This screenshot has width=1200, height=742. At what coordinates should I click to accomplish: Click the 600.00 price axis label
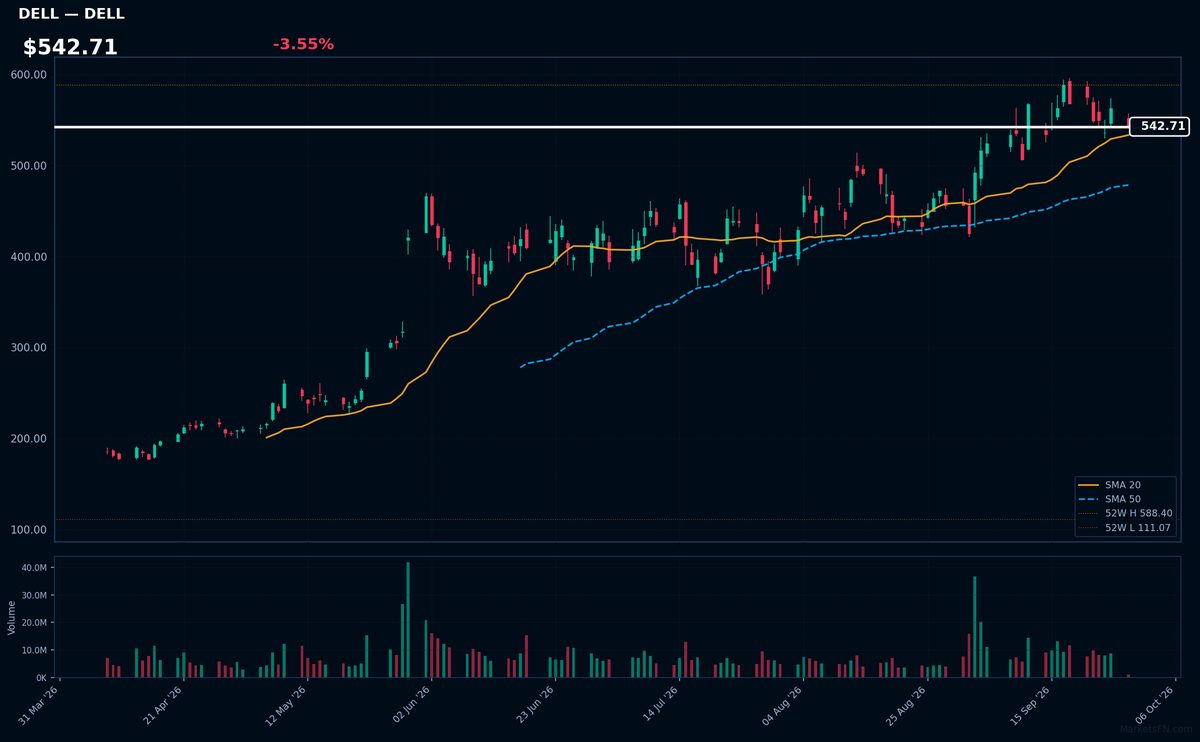pos(28,75)
